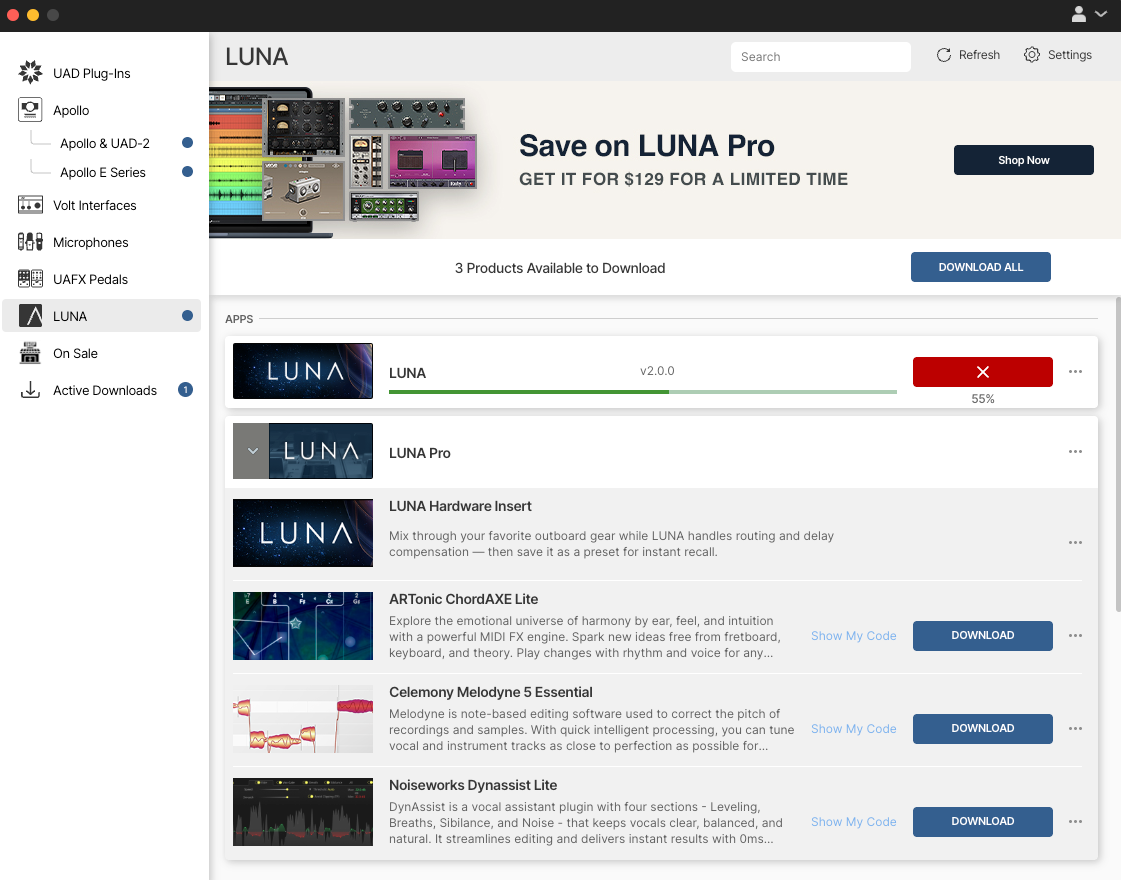The width and height of the screenshot is (1121, 880).
Task: Click into the Search field
Action: coord(821,56)
